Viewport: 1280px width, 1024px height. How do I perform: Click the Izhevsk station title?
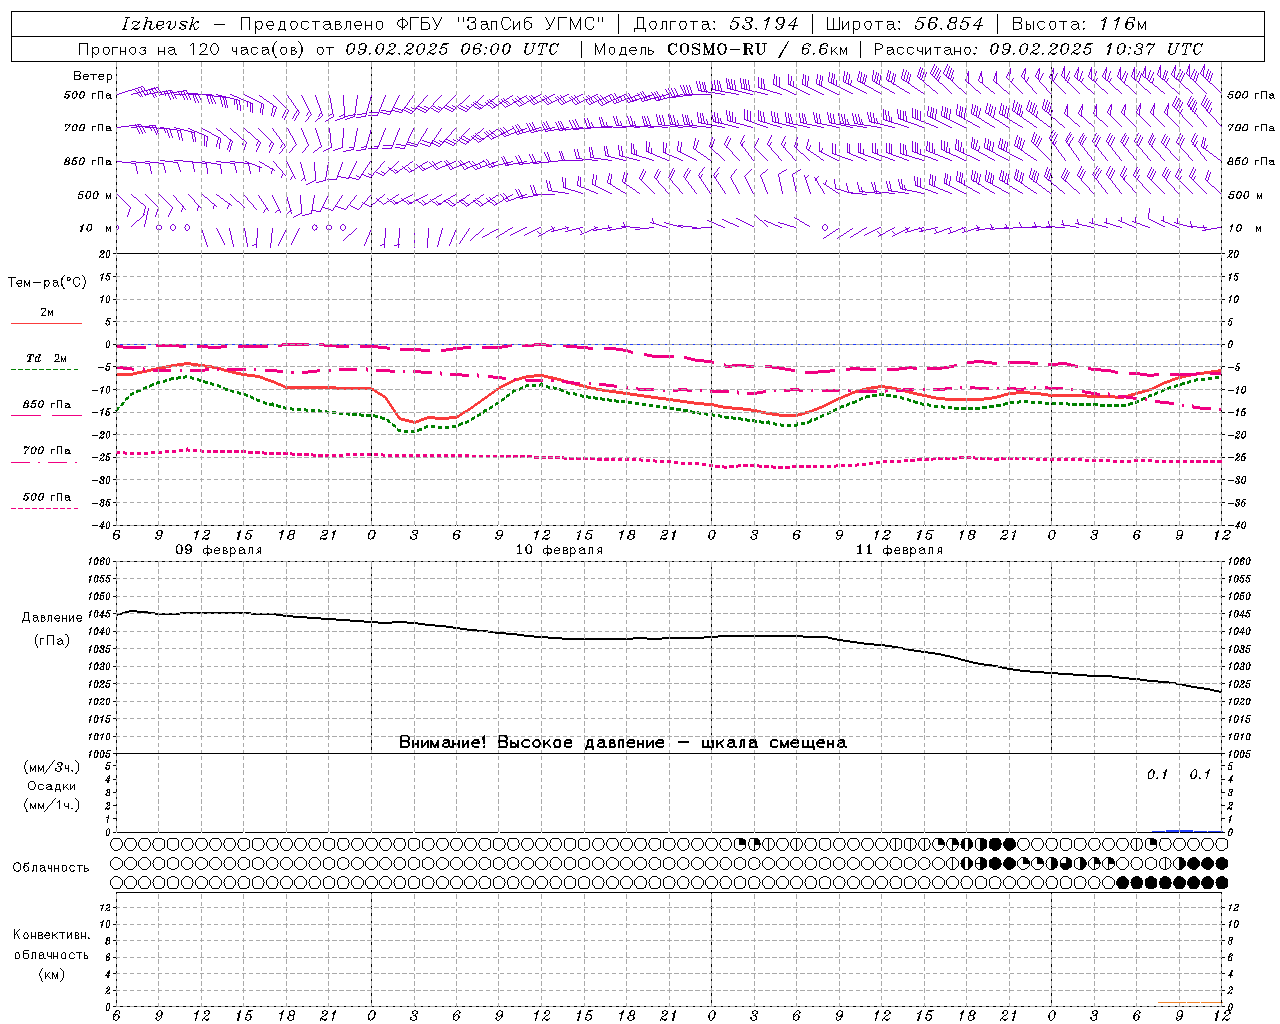click(x=160, y=24)
